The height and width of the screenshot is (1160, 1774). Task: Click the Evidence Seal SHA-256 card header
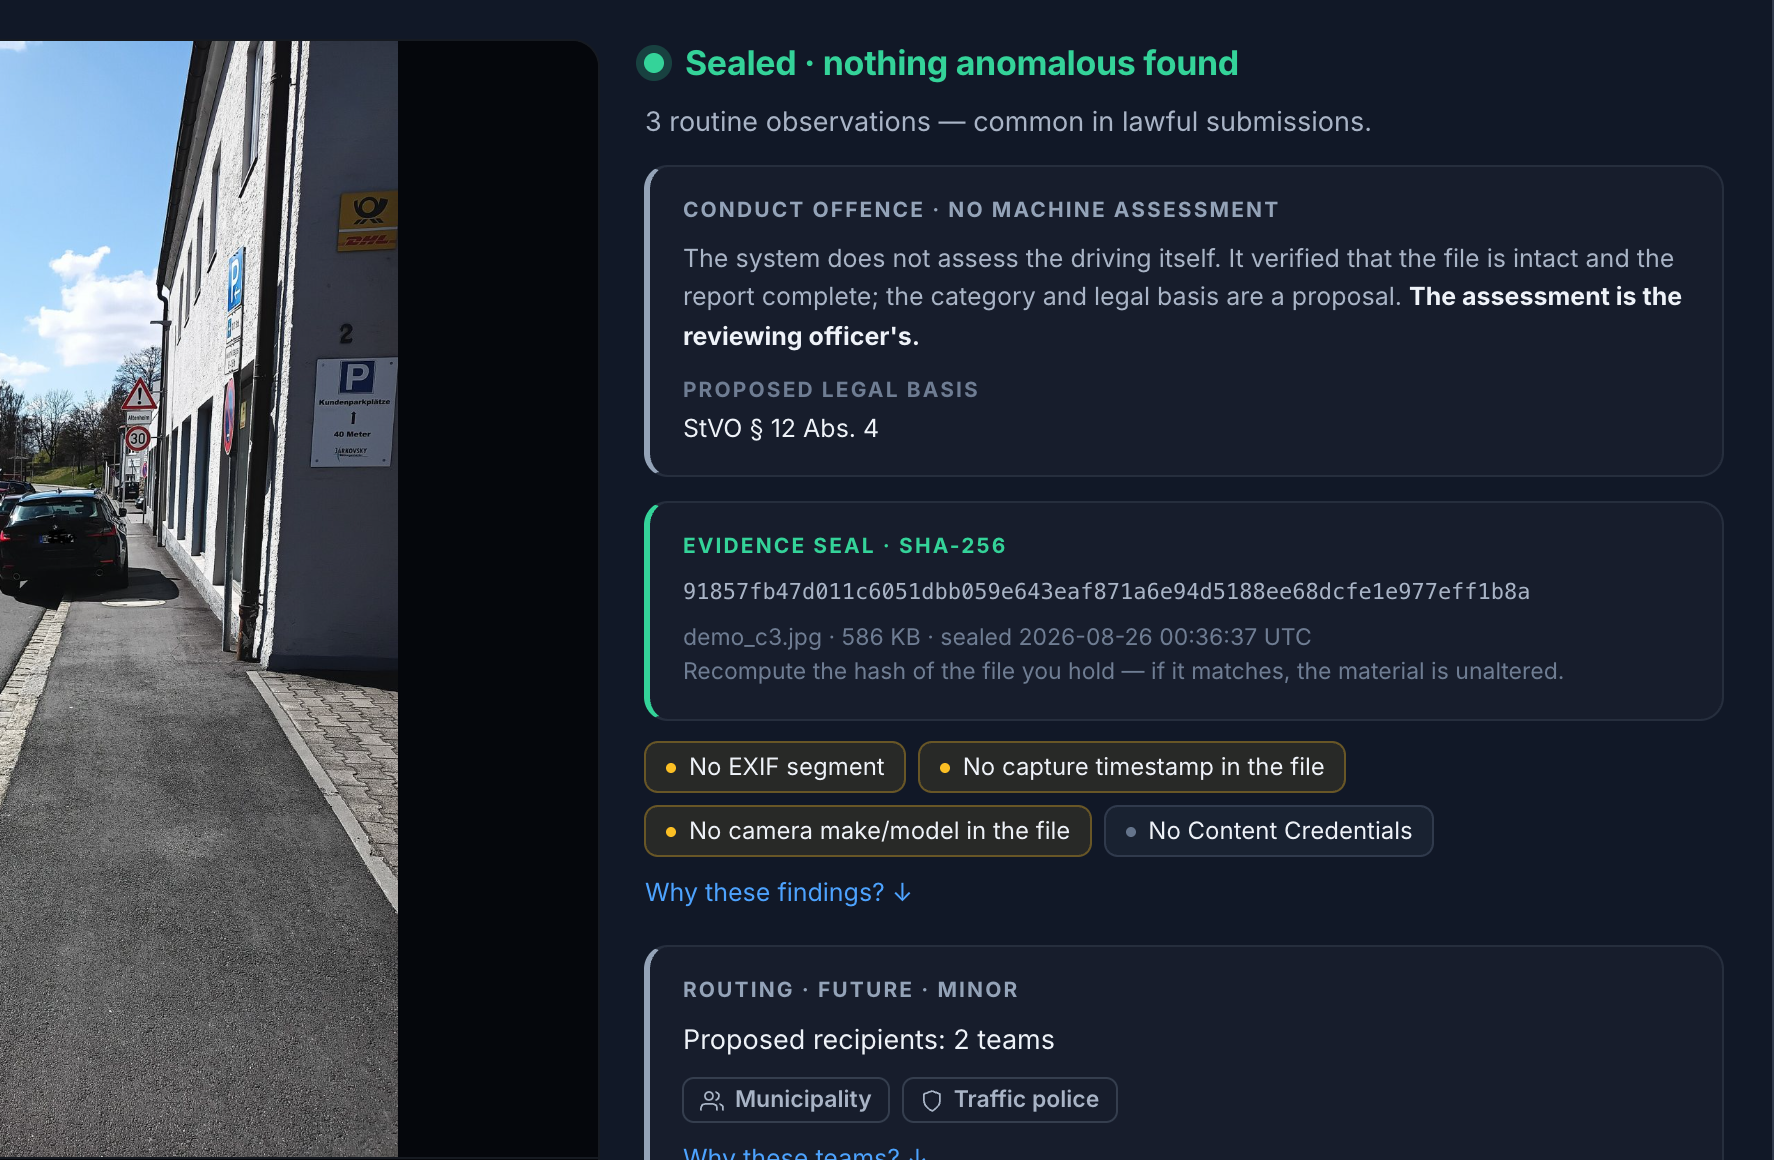(x=844, y=546)
